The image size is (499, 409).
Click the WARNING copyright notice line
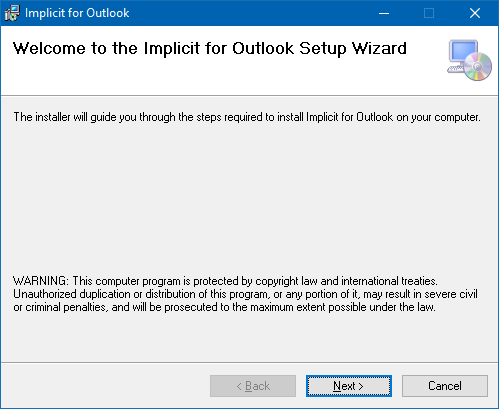click(225, 281)
